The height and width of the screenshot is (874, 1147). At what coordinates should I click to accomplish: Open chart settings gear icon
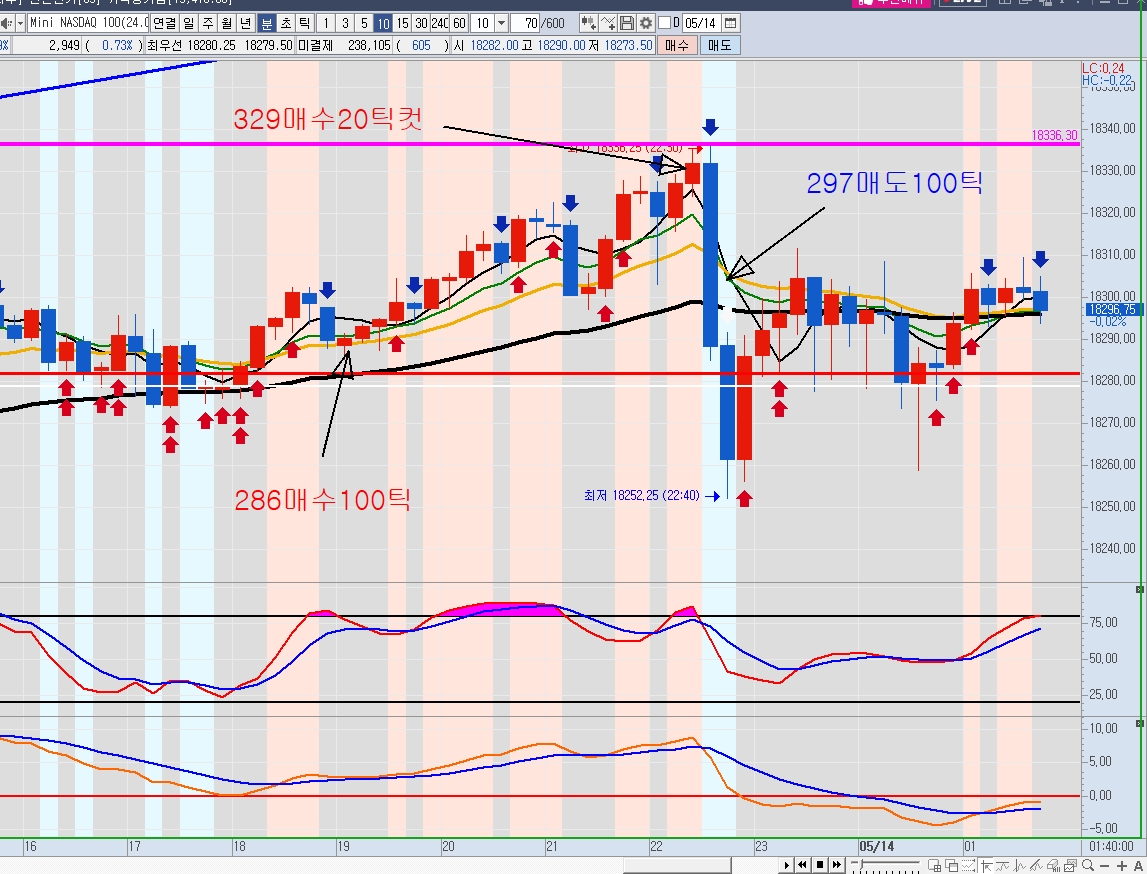[647, 23]
